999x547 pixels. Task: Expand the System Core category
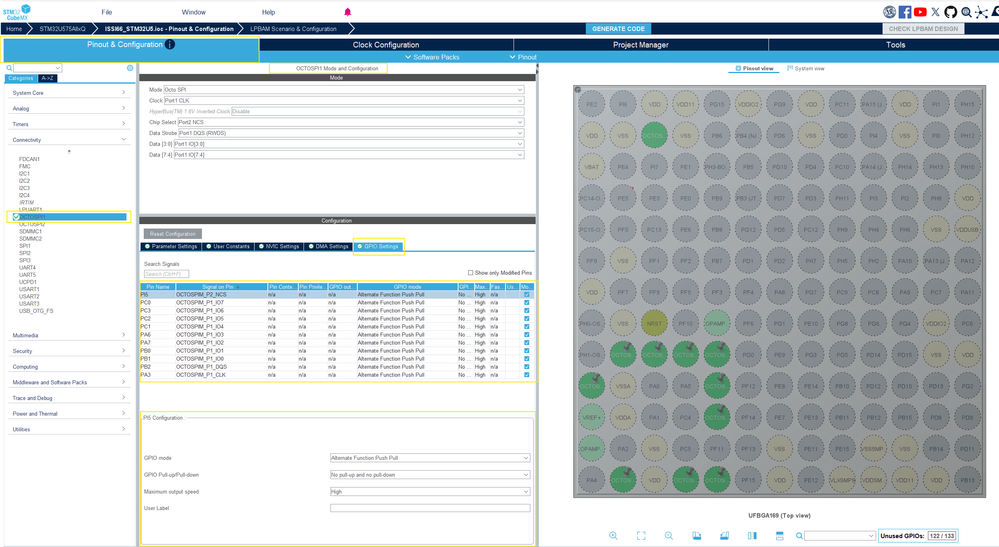(x=69, y=93)
